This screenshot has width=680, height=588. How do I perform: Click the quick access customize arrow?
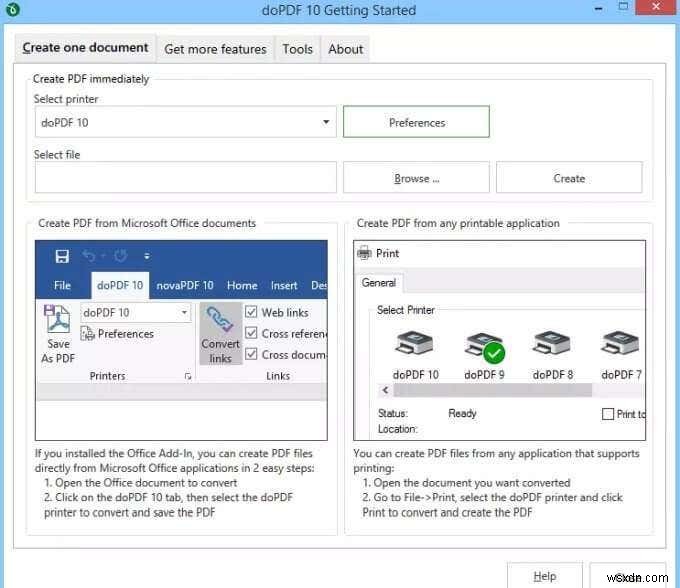147,256
